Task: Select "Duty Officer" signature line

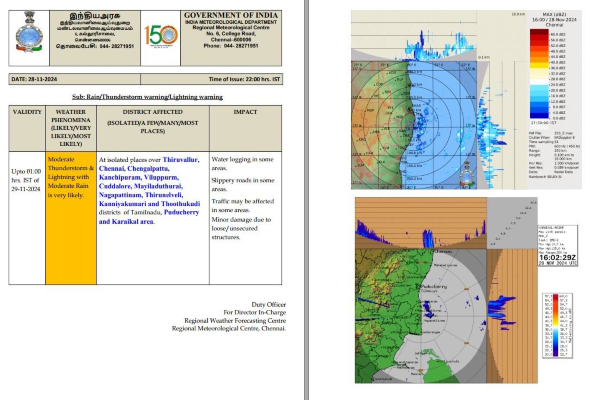Action: (269, 305)
